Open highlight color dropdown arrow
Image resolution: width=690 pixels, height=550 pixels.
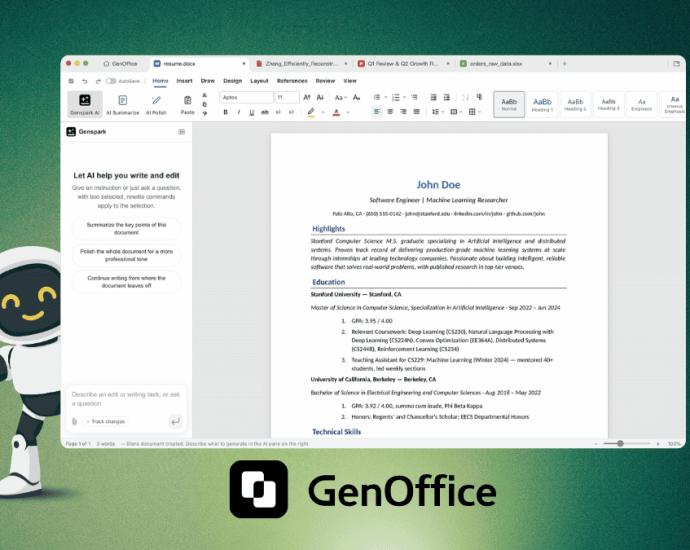323,112
